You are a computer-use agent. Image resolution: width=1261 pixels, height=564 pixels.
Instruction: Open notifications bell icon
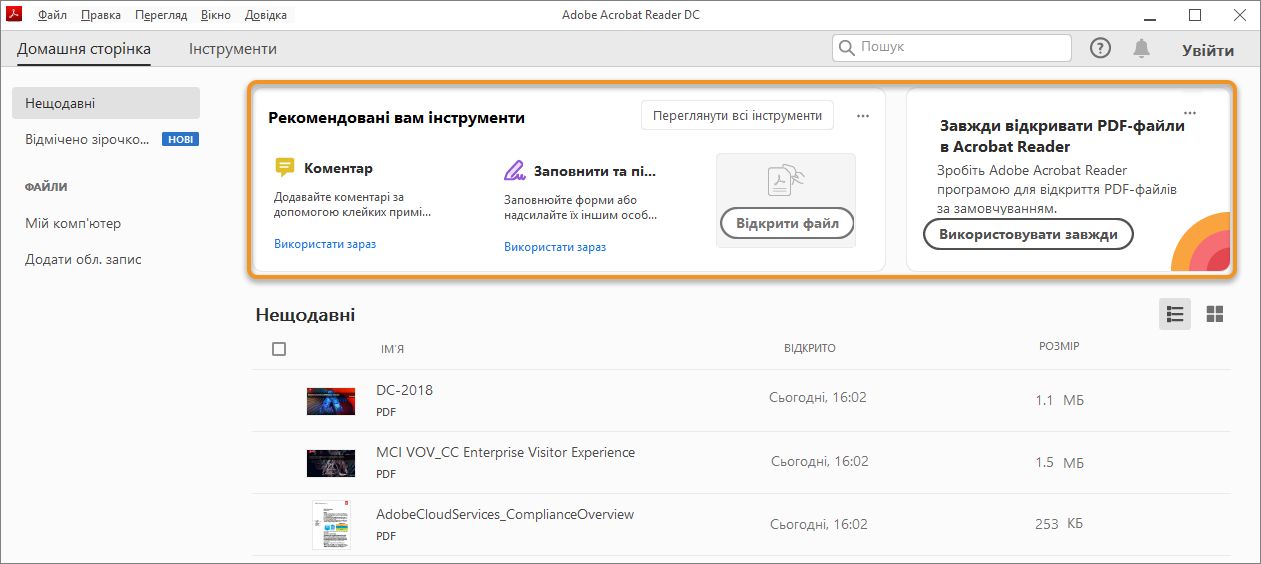1141,48
